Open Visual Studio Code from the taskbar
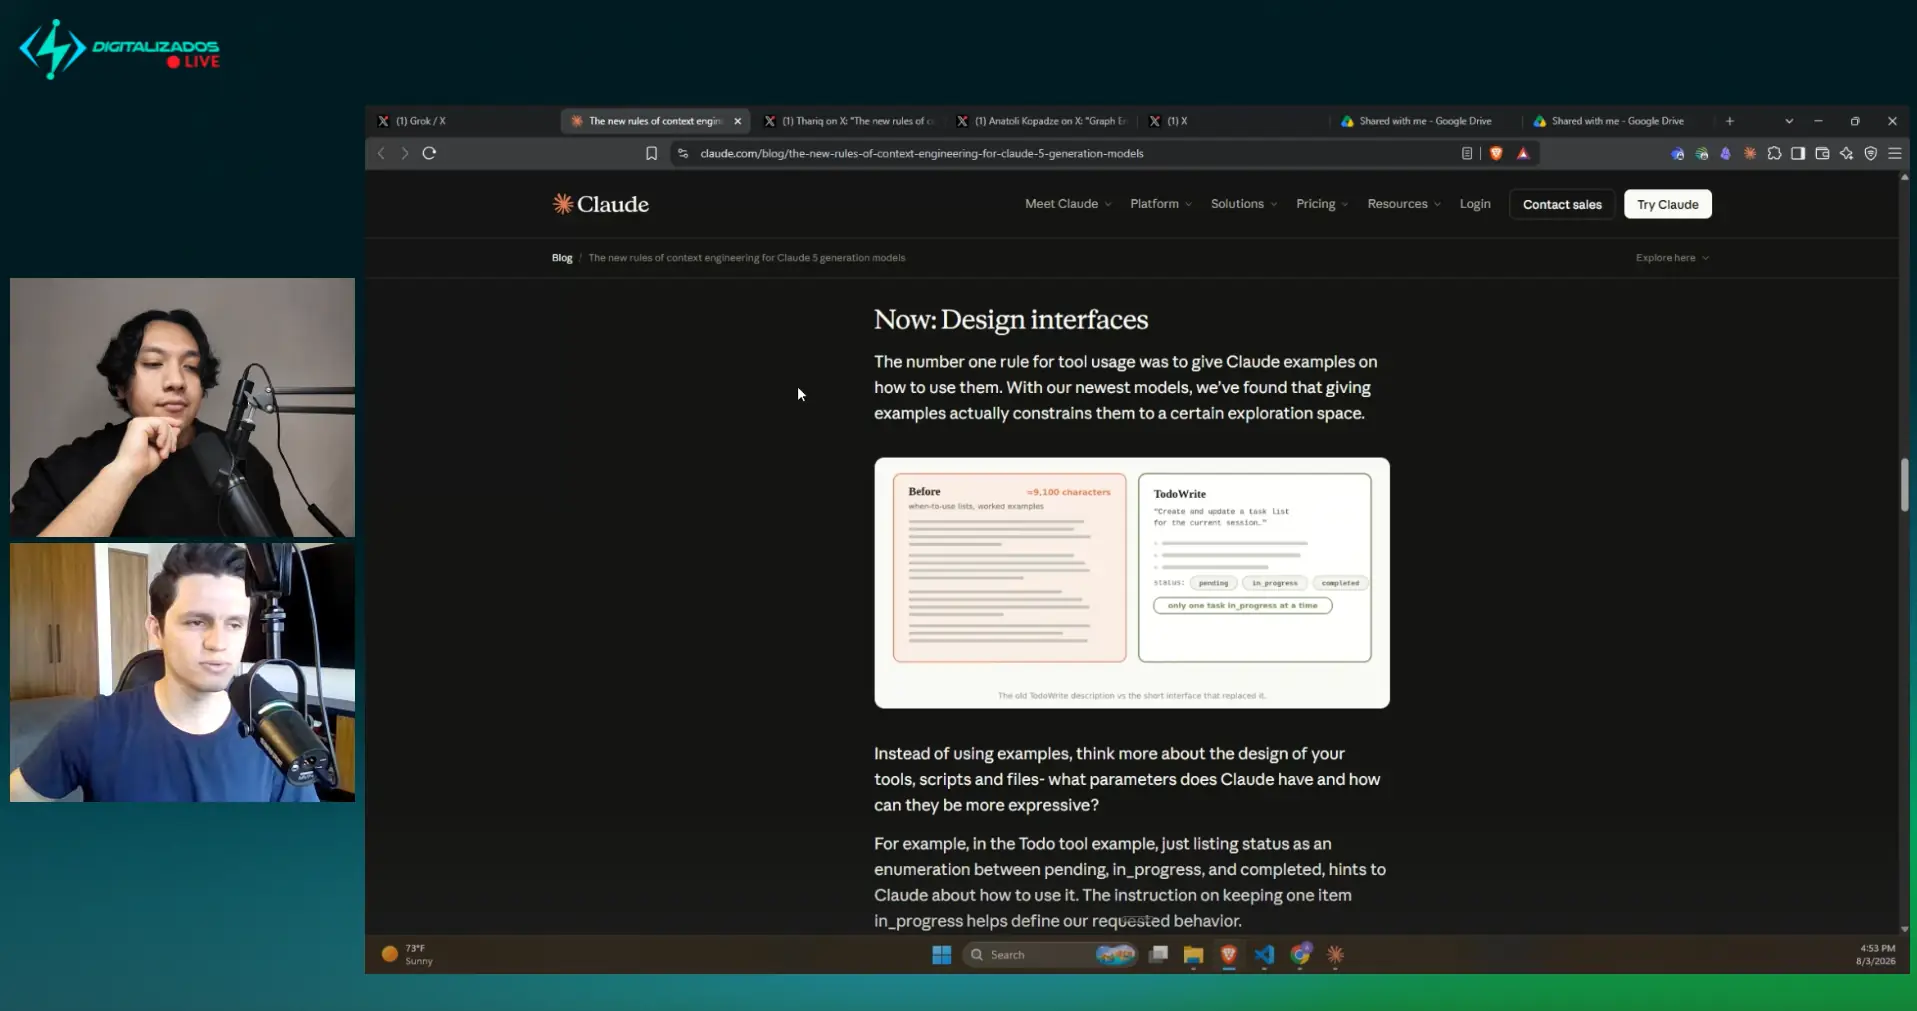 [x=1264, y=955]
